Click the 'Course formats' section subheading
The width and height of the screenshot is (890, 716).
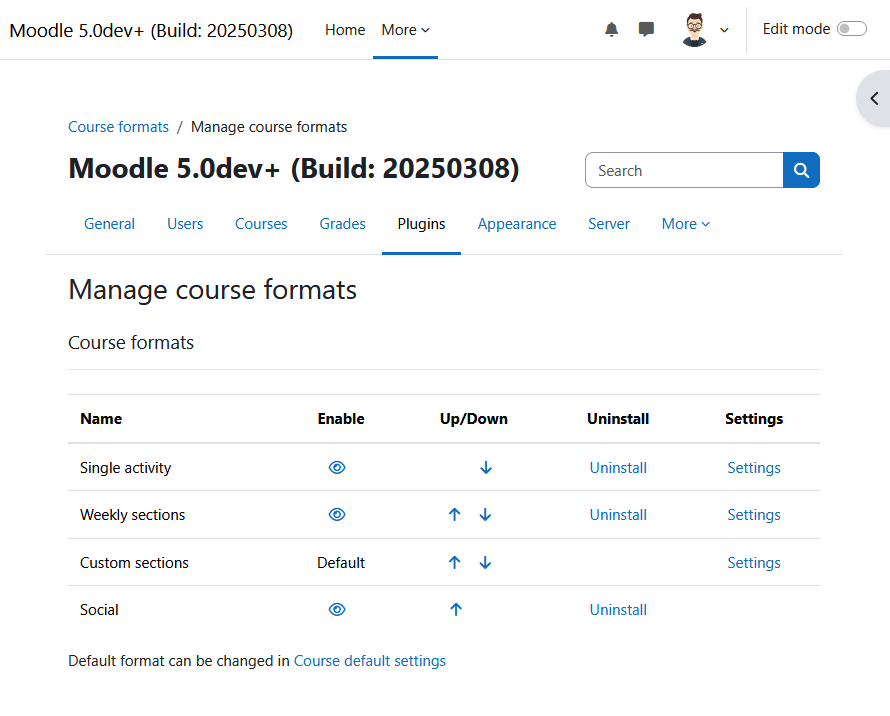click(x=131, y=342)
